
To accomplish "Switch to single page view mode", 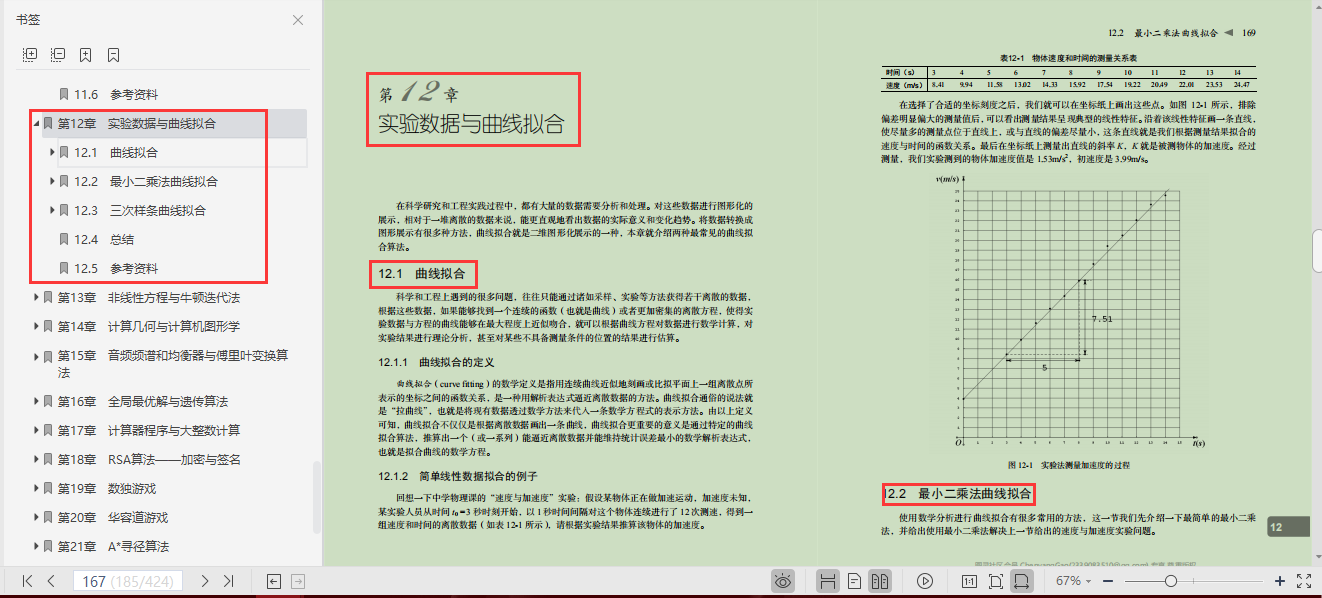I will [854, 580].
